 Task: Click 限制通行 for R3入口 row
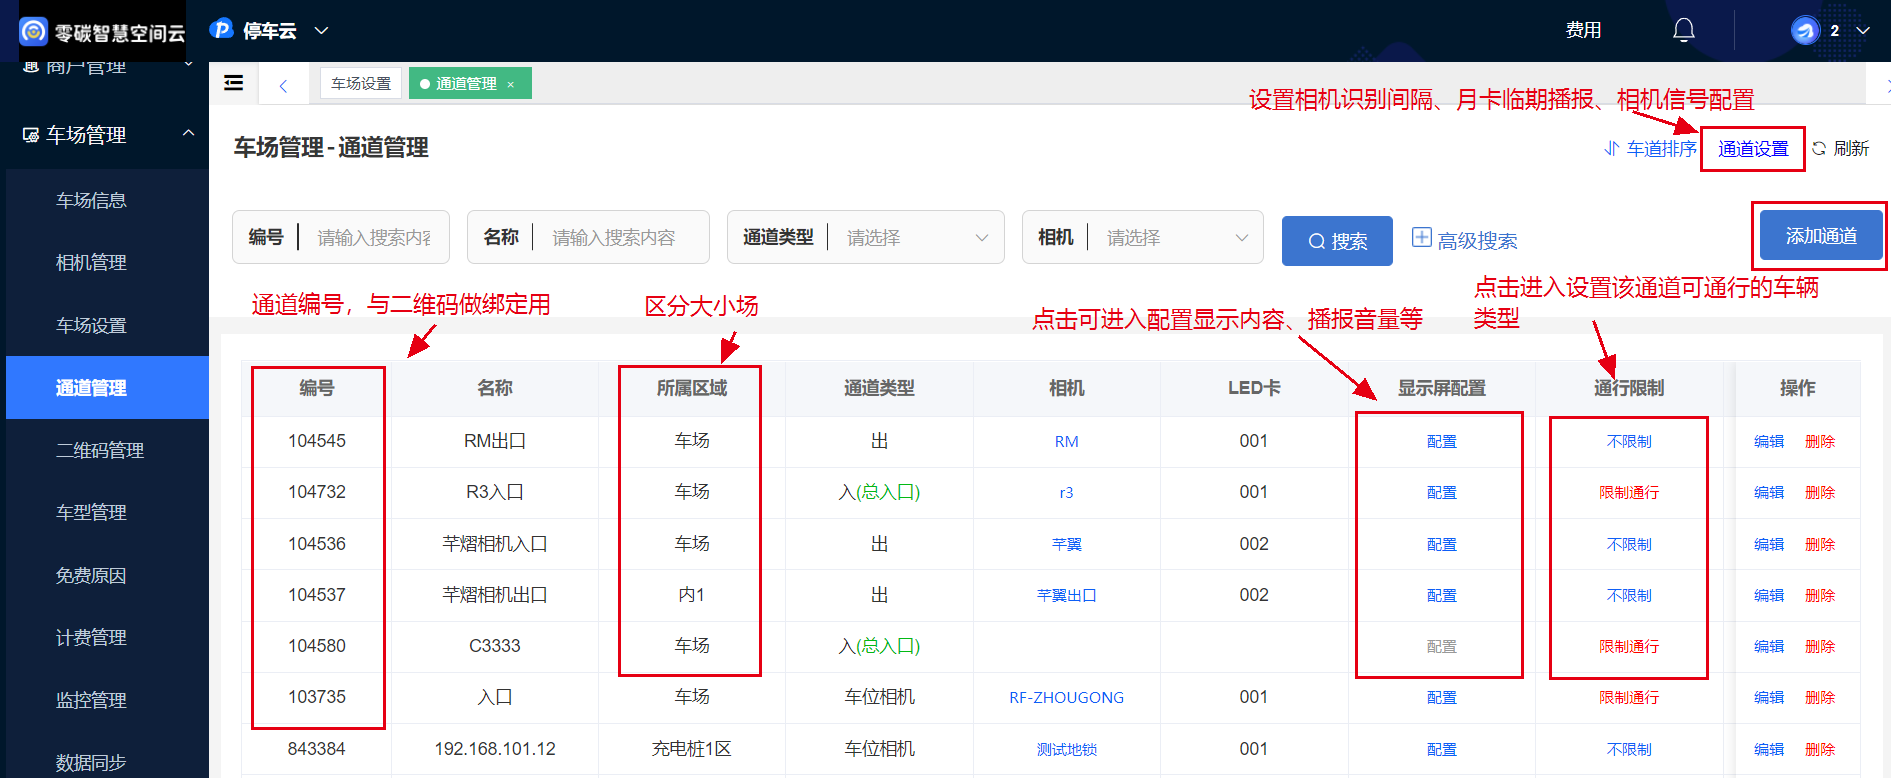(1629, 492)
